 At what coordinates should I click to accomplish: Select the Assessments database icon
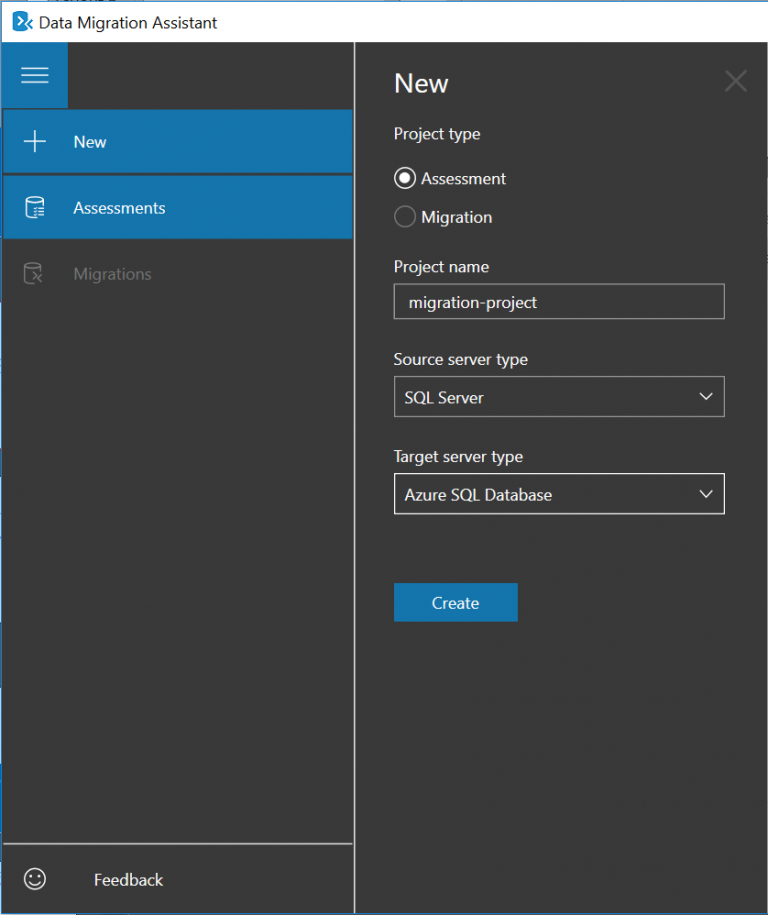tap(34, 207)
